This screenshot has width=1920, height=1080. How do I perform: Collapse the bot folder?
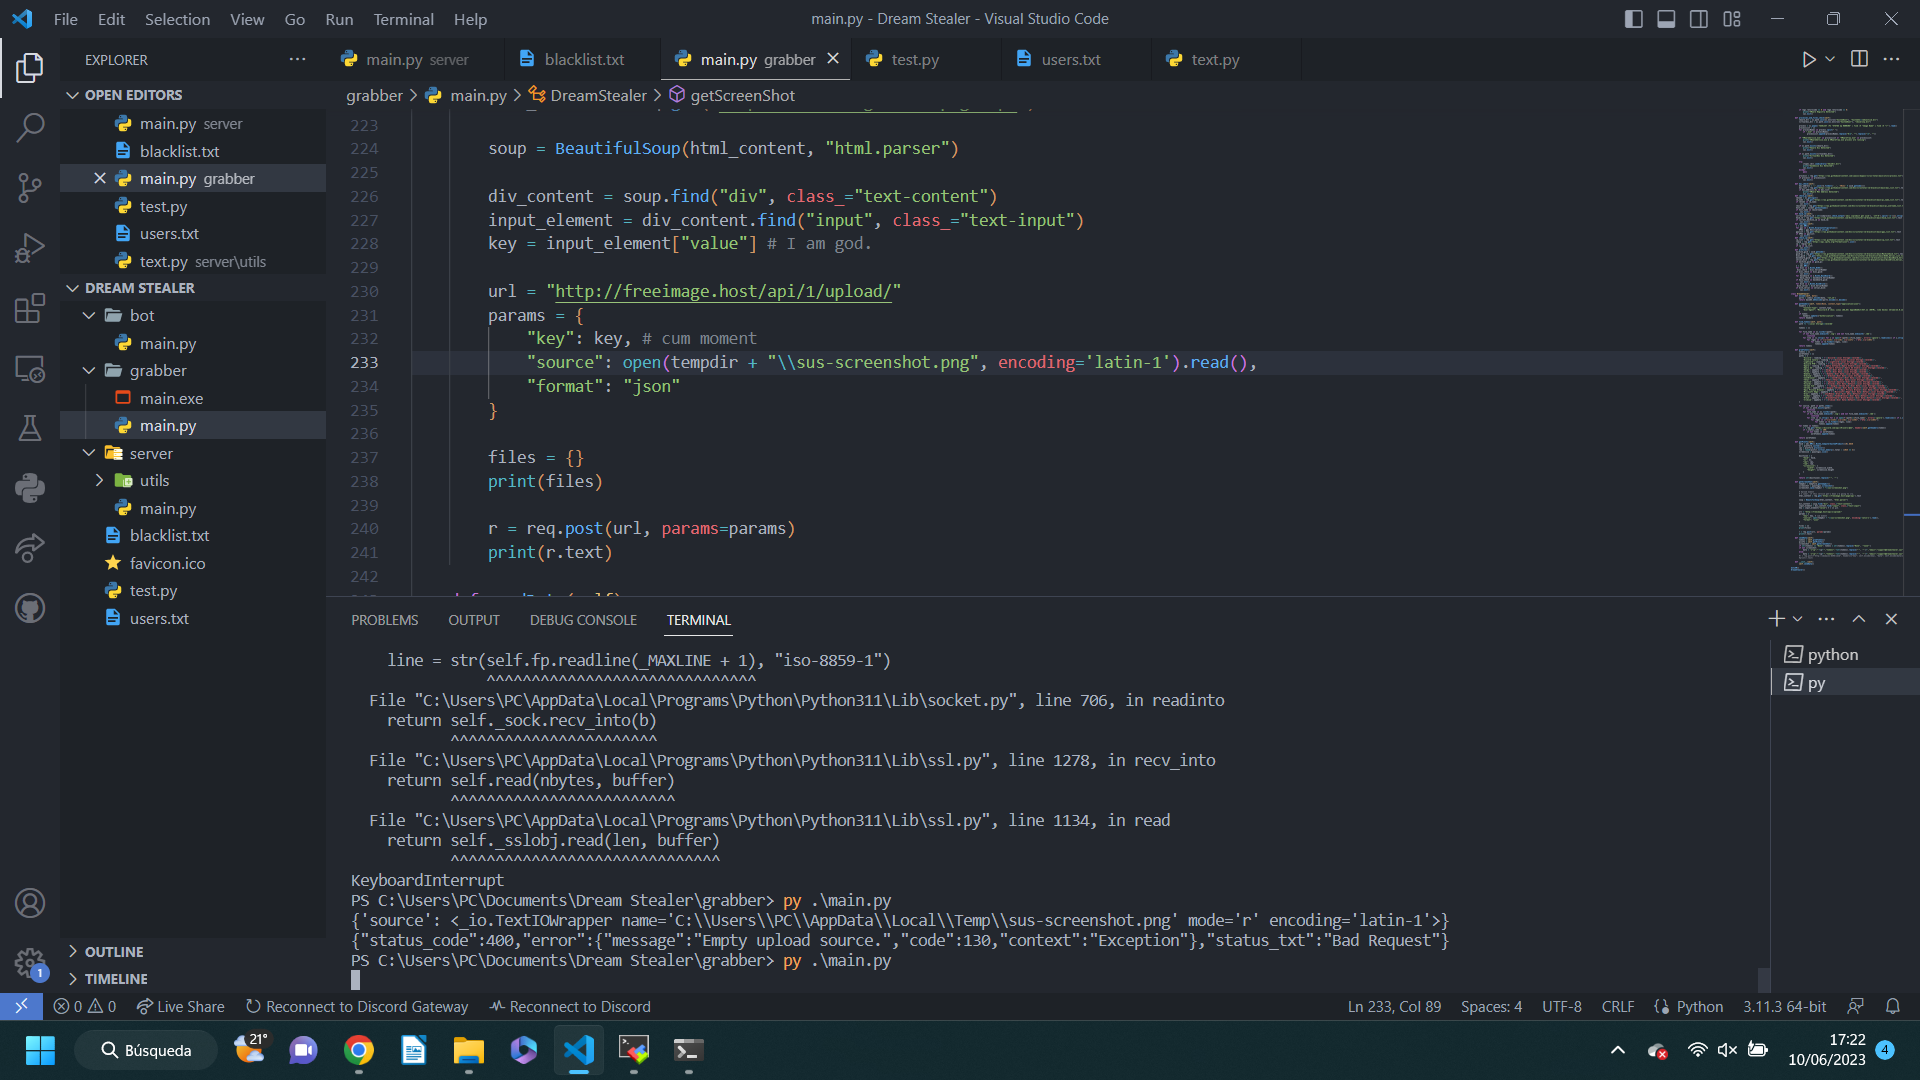(193, 315)
